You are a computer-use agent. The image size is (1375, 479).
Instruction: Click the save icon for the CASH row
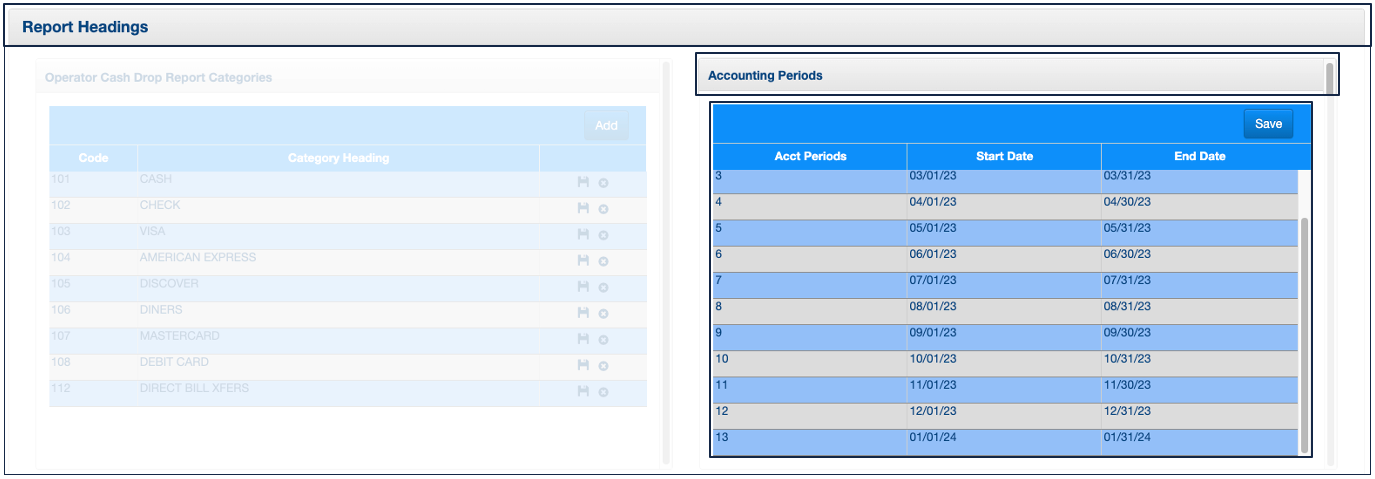coord(583,183)
